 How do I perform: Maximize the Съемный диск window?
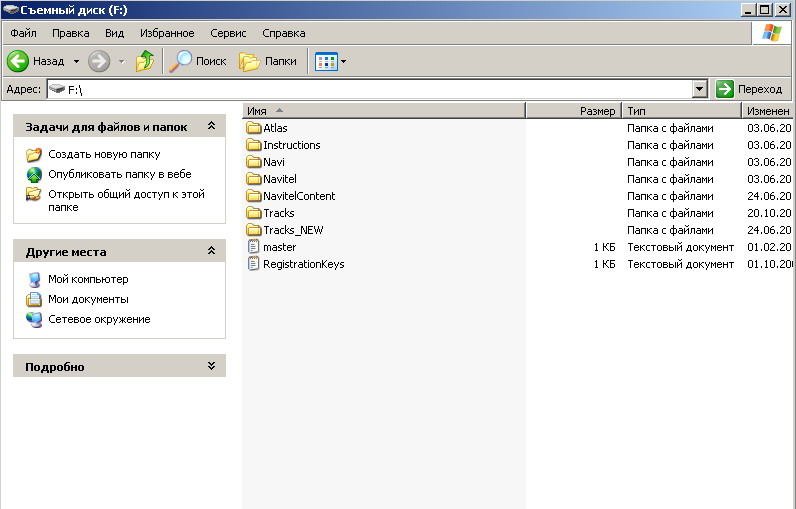pyautogui.click(x=765, y=10)
